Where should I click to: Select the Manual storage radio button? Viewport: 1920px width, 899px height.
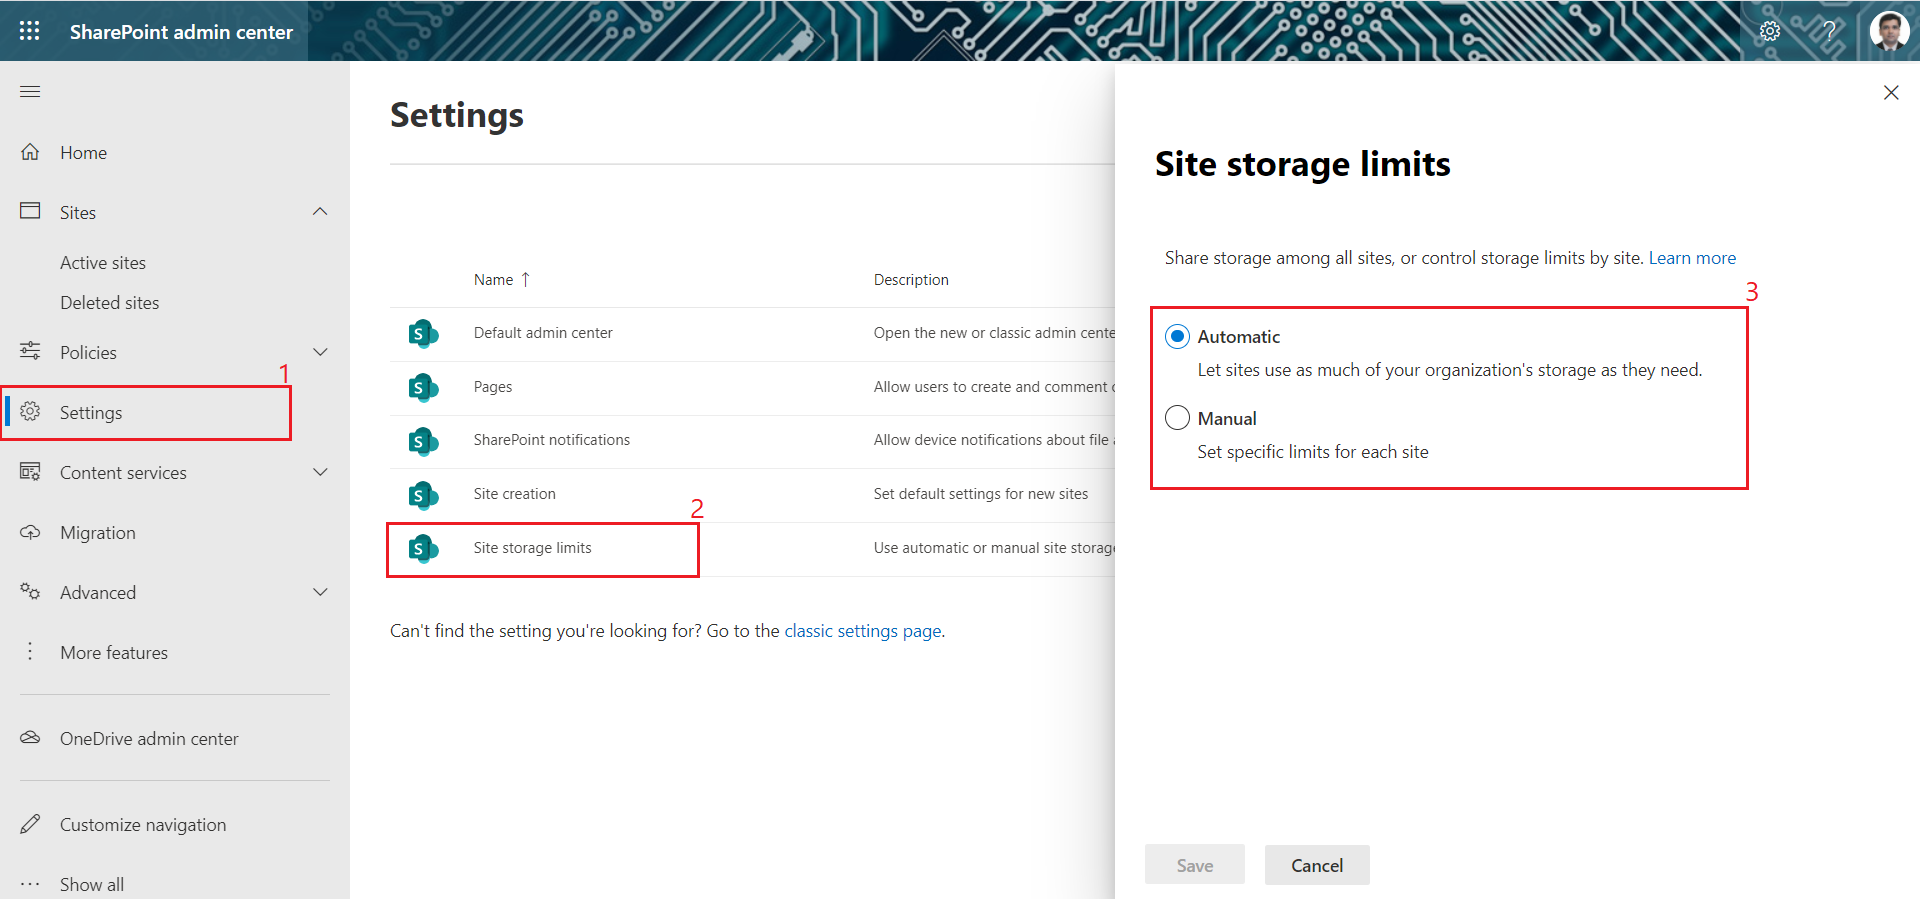(1177, 418)
